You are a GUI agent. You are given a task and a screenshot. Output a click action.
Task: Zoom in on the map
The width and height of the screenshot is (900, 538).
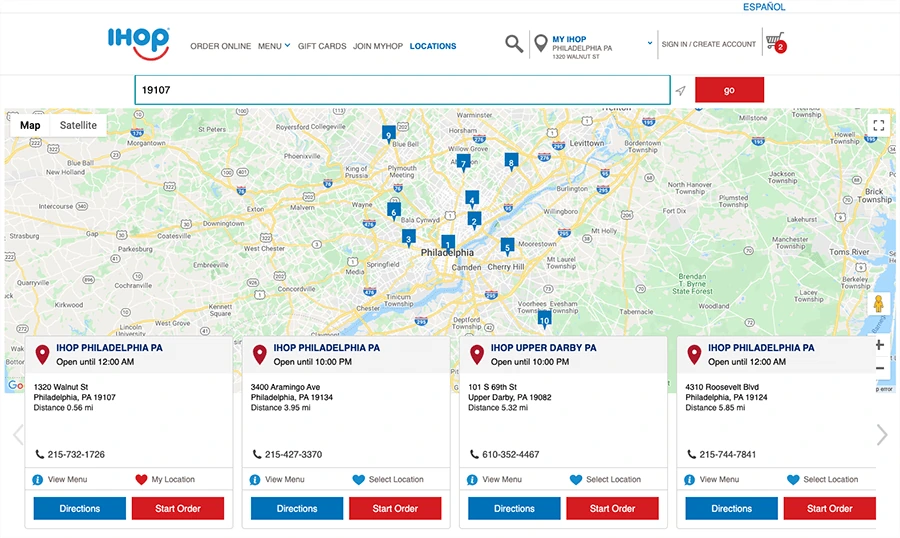879,345
